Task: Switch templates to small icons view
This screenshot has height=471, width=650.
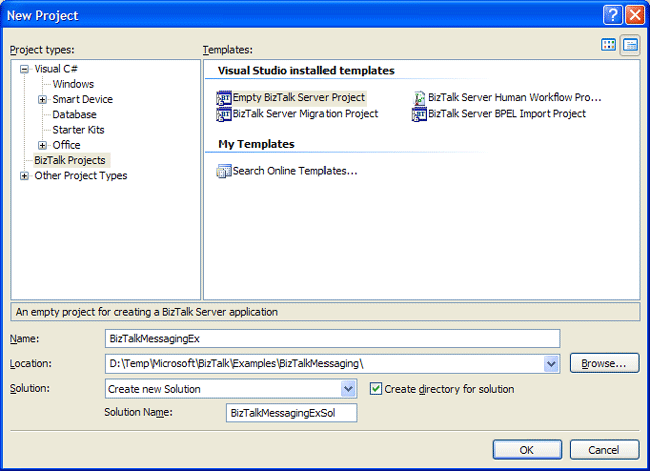Action: pos(631,45)
